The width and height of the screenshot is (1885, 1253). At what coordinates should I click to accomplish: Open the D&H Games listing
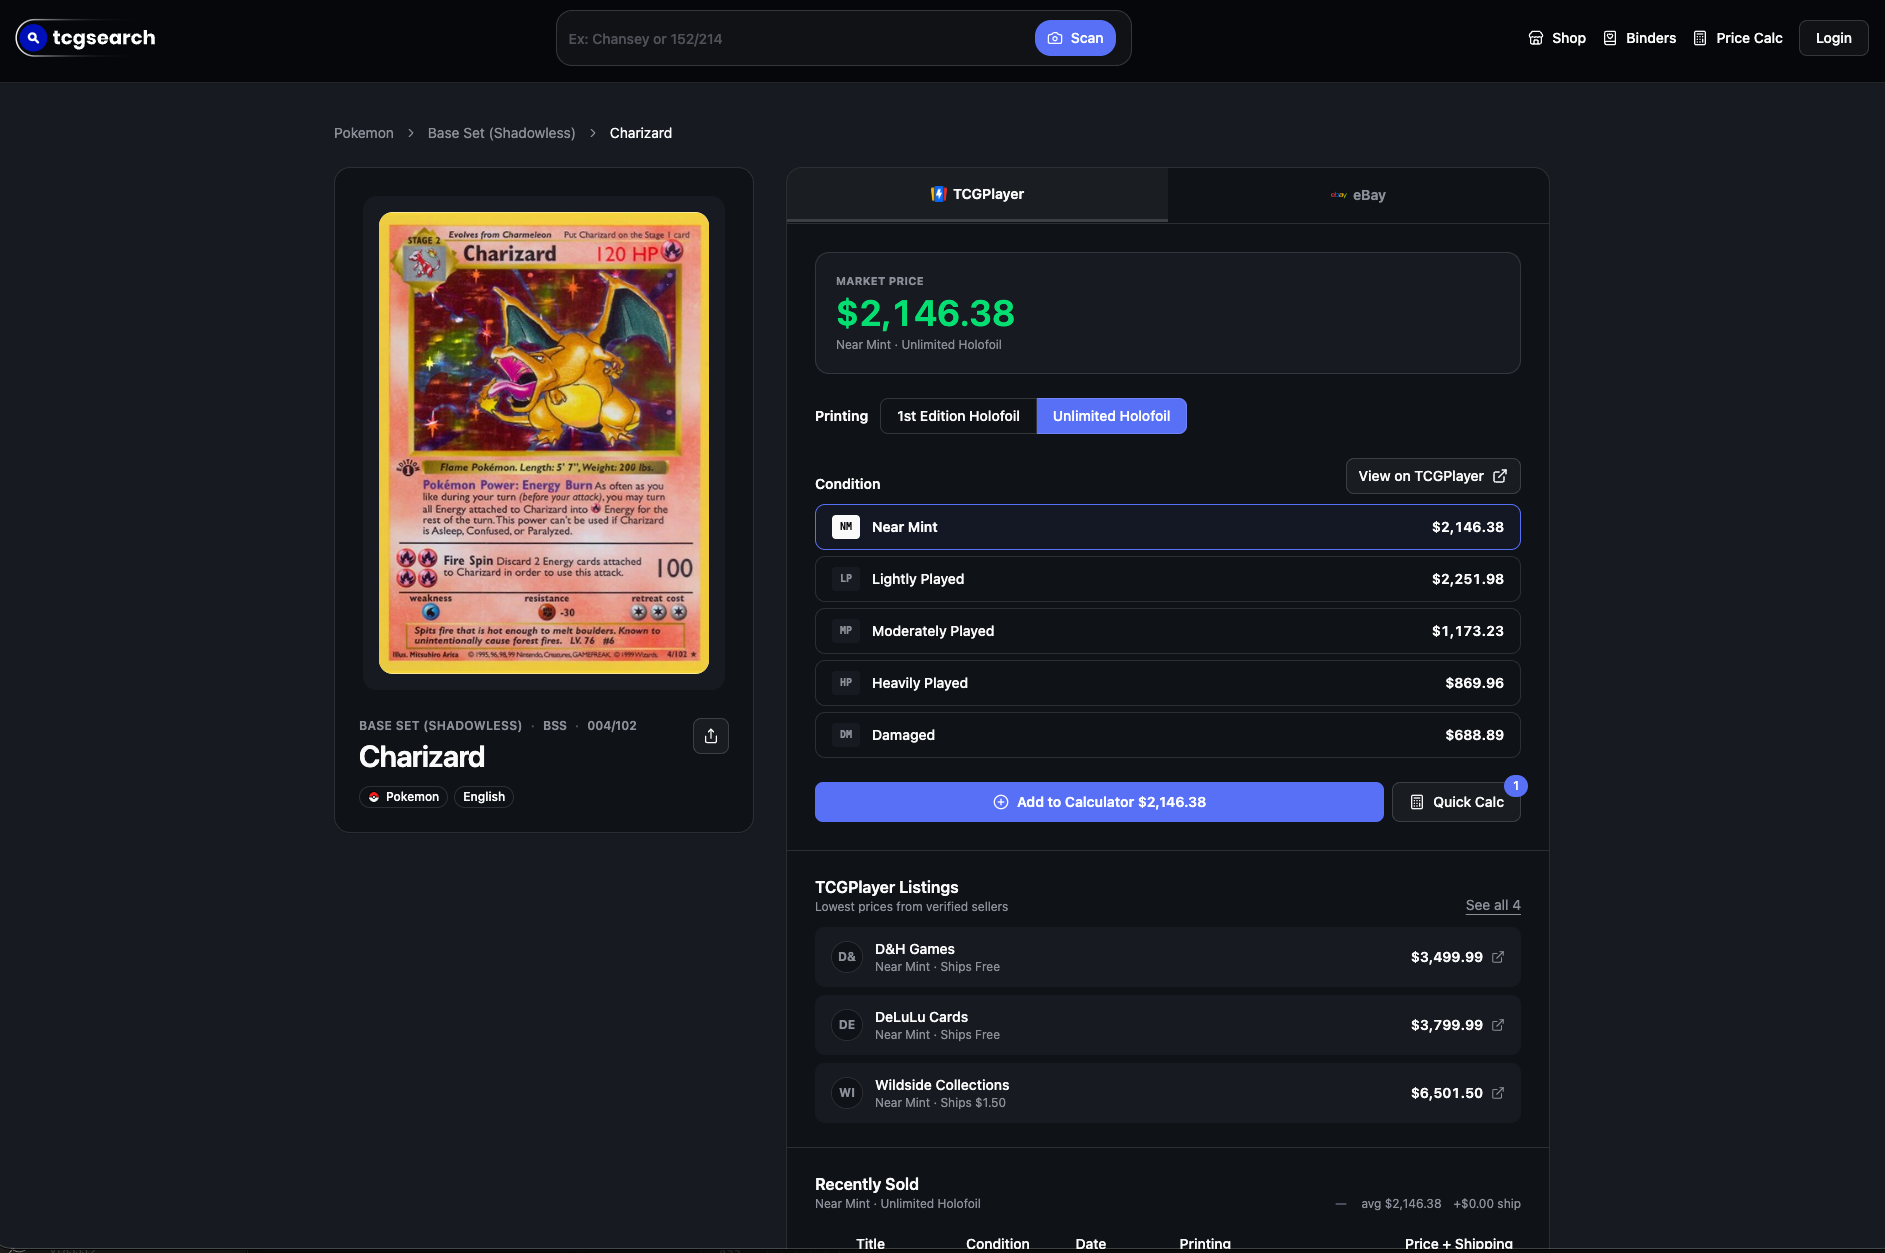1168,957
